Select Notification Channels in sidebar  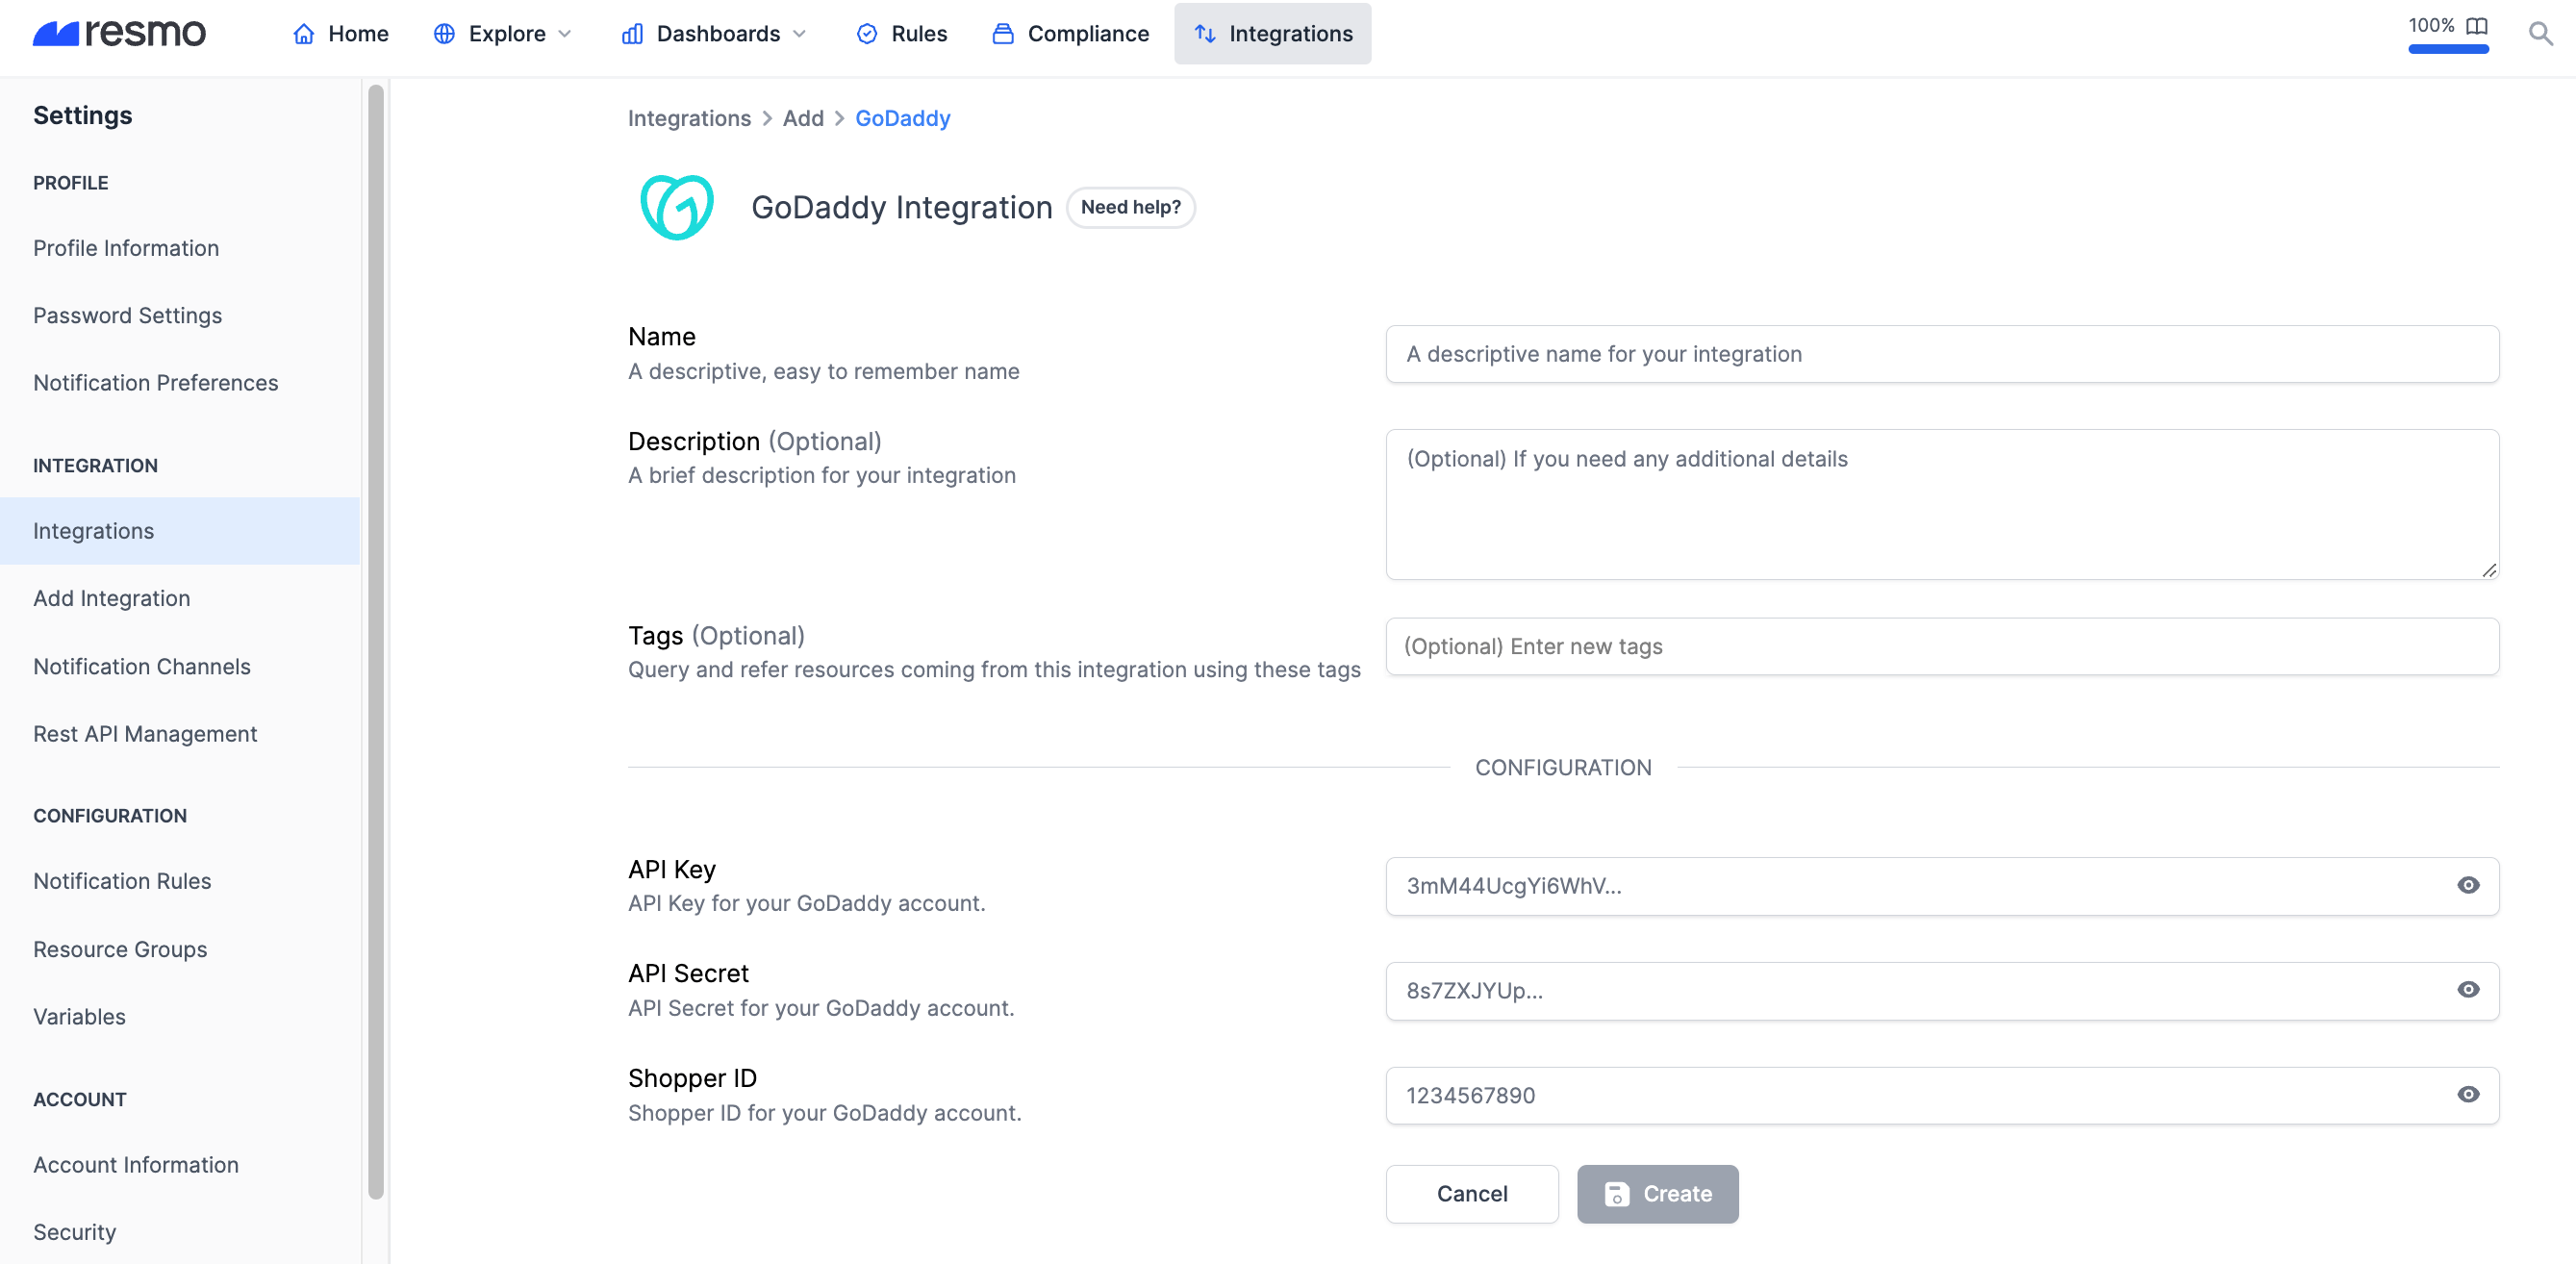click(x=142, y=666)
